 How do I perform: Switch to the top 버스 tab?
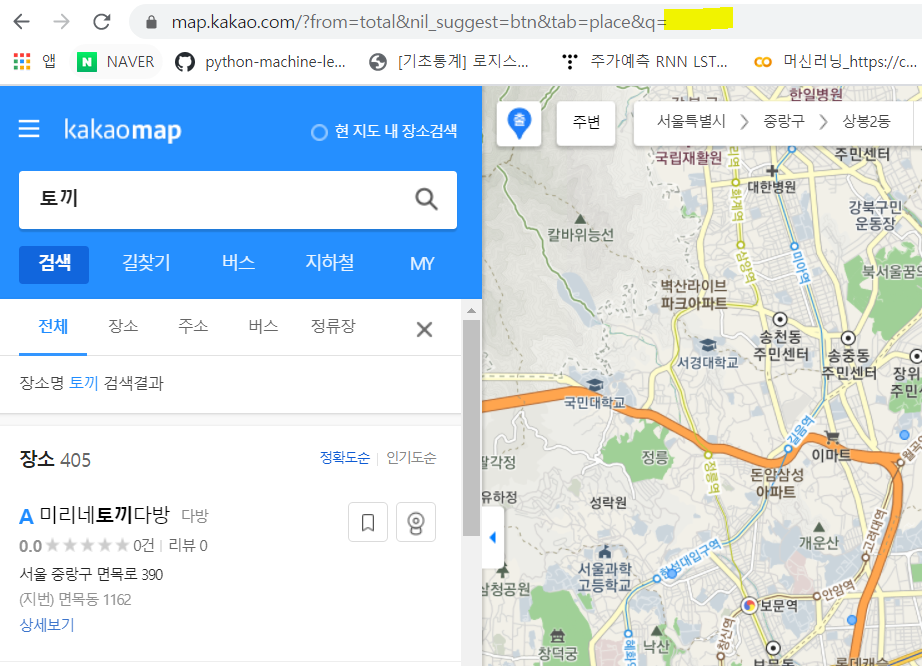click(x=238, y=263)
